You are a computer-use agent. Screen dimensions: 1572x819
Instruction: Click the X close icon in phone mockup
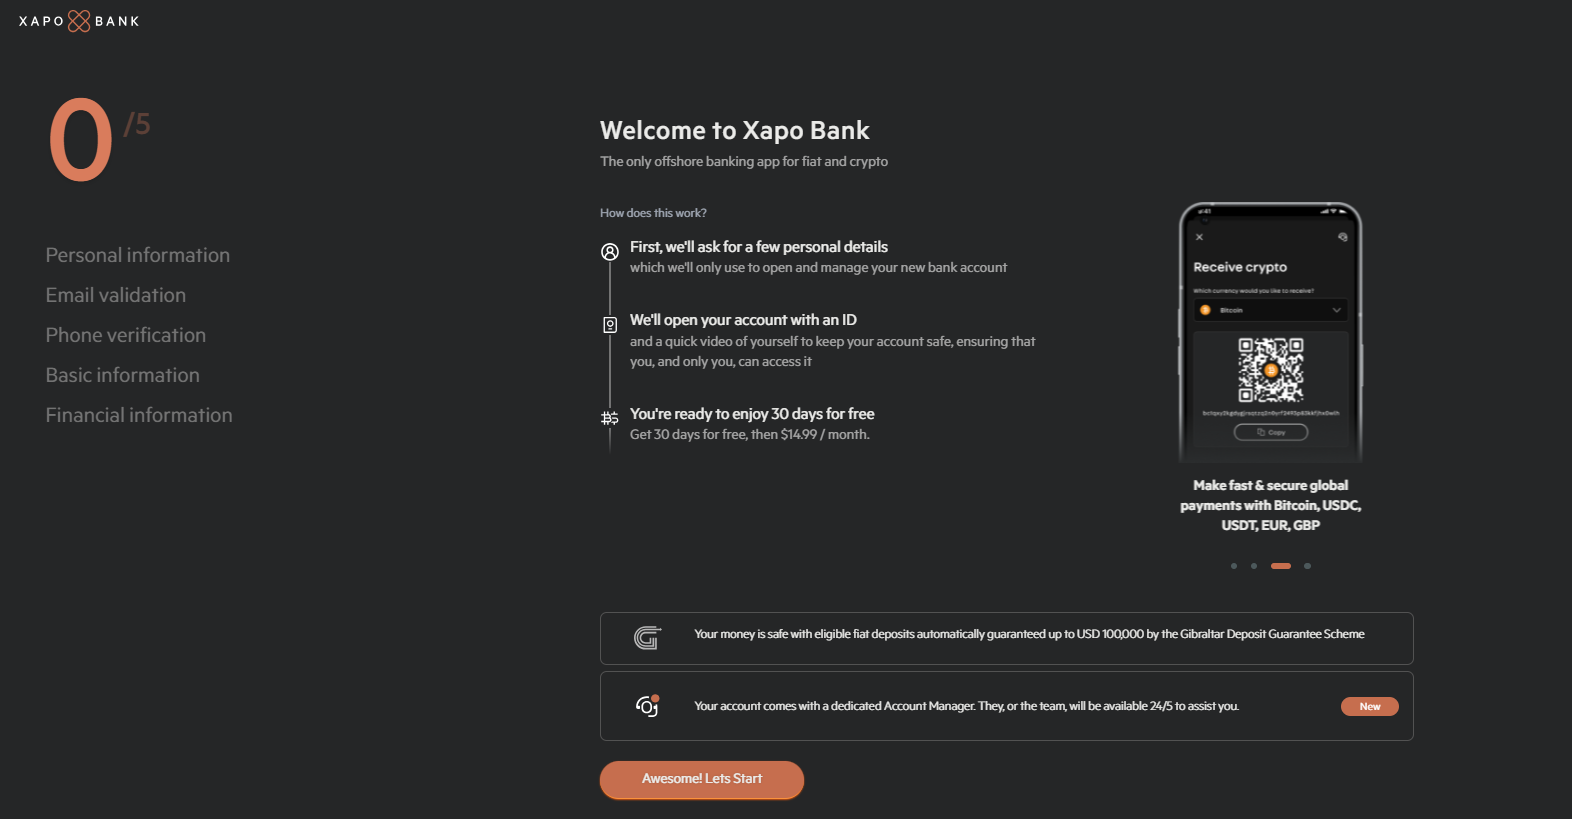pyautogui.click(x=1199, y=237)
